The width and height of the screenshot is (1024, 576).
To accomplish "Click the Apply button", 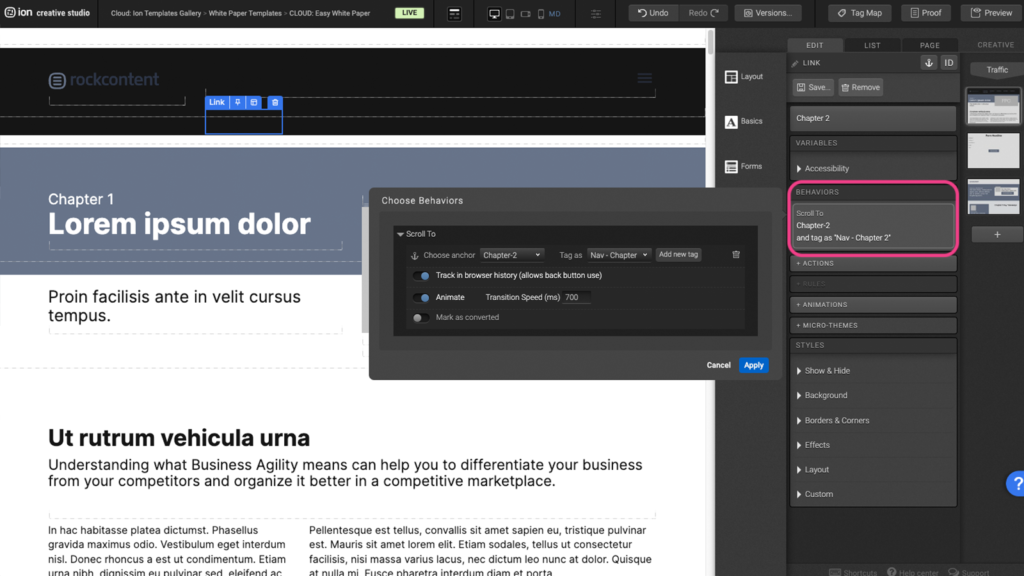I will tap(754, 365).
